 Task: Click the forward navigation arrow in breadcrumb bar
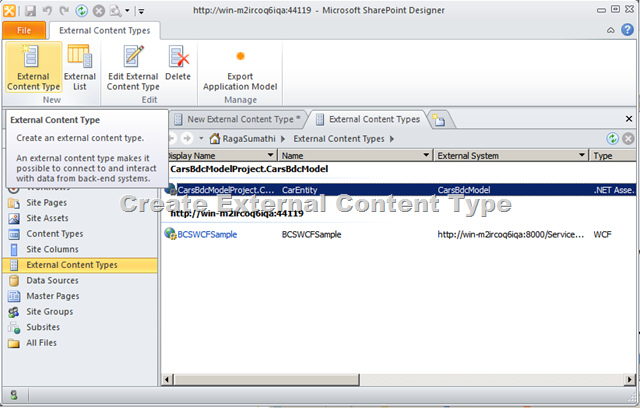[x=187, y=139]
